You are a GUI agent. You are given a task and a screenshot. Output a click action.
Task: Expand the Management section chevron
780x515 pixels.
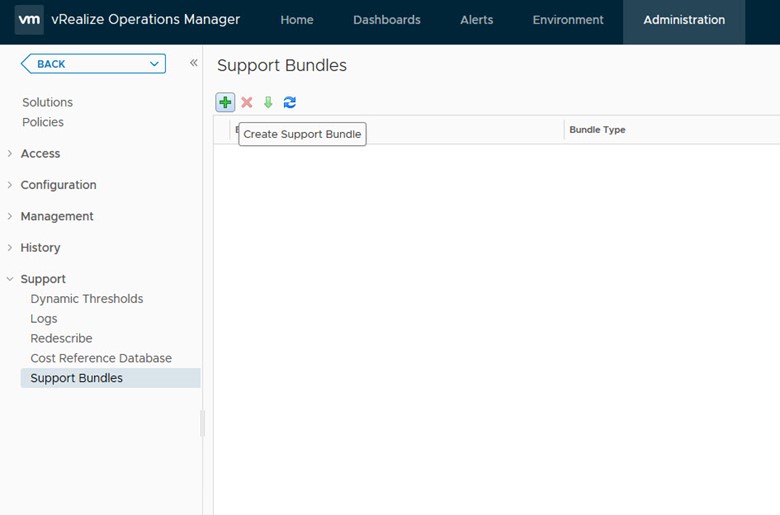[x=9, y=216]
